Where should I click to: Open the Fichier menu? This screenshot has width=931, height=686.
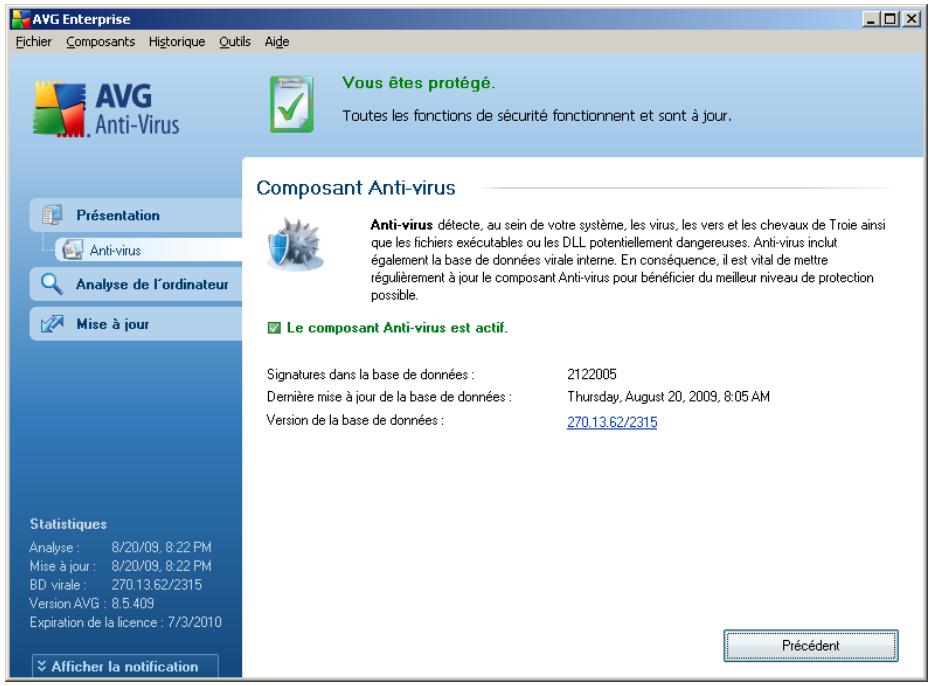(33, 42)
